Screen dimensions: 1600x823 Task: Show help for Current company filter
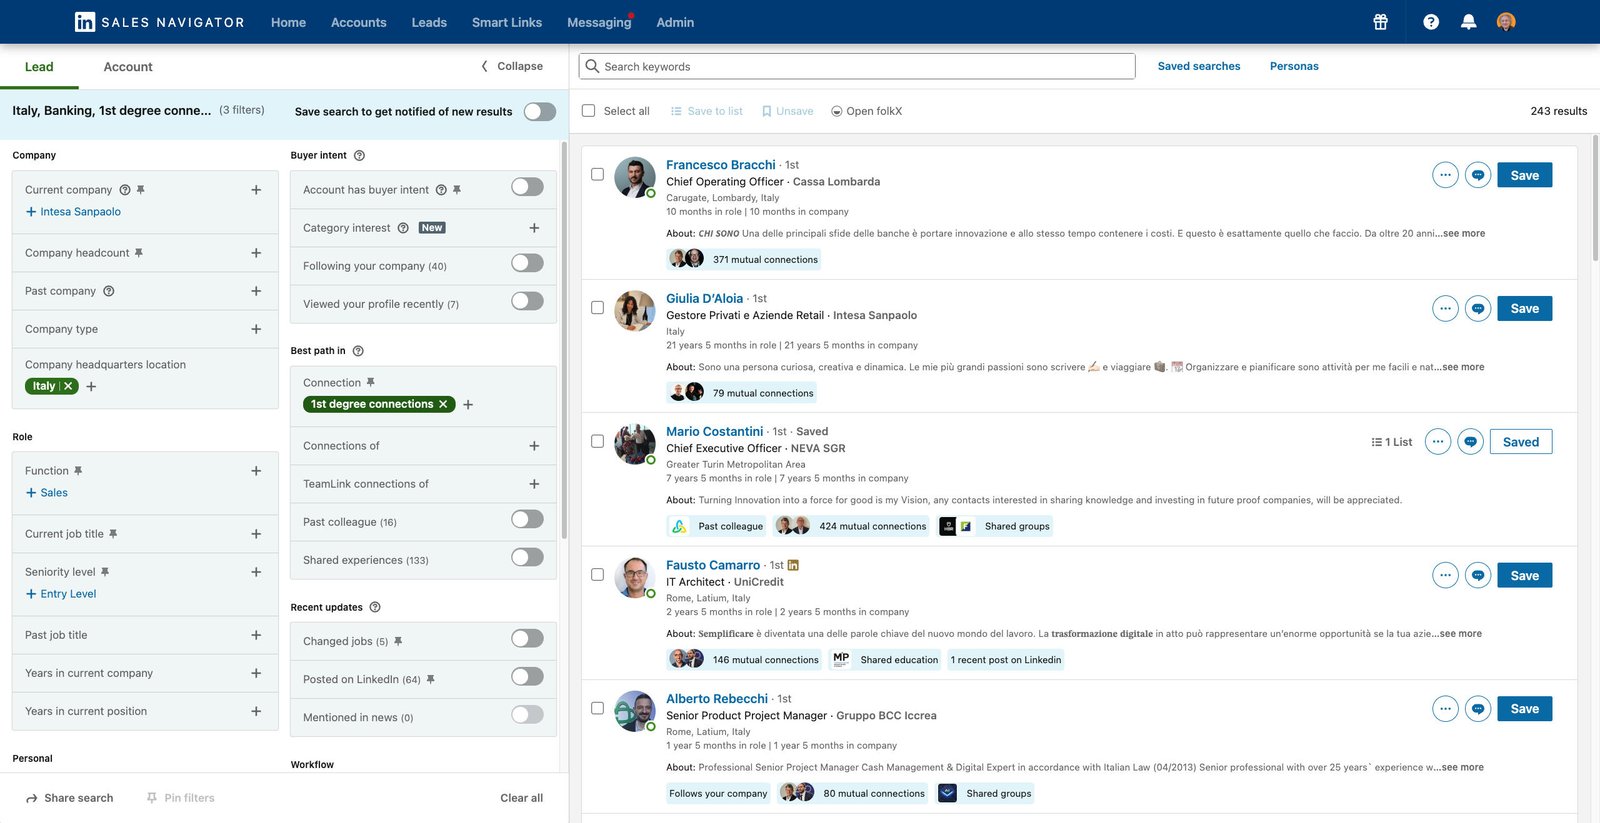coord(125,190)
